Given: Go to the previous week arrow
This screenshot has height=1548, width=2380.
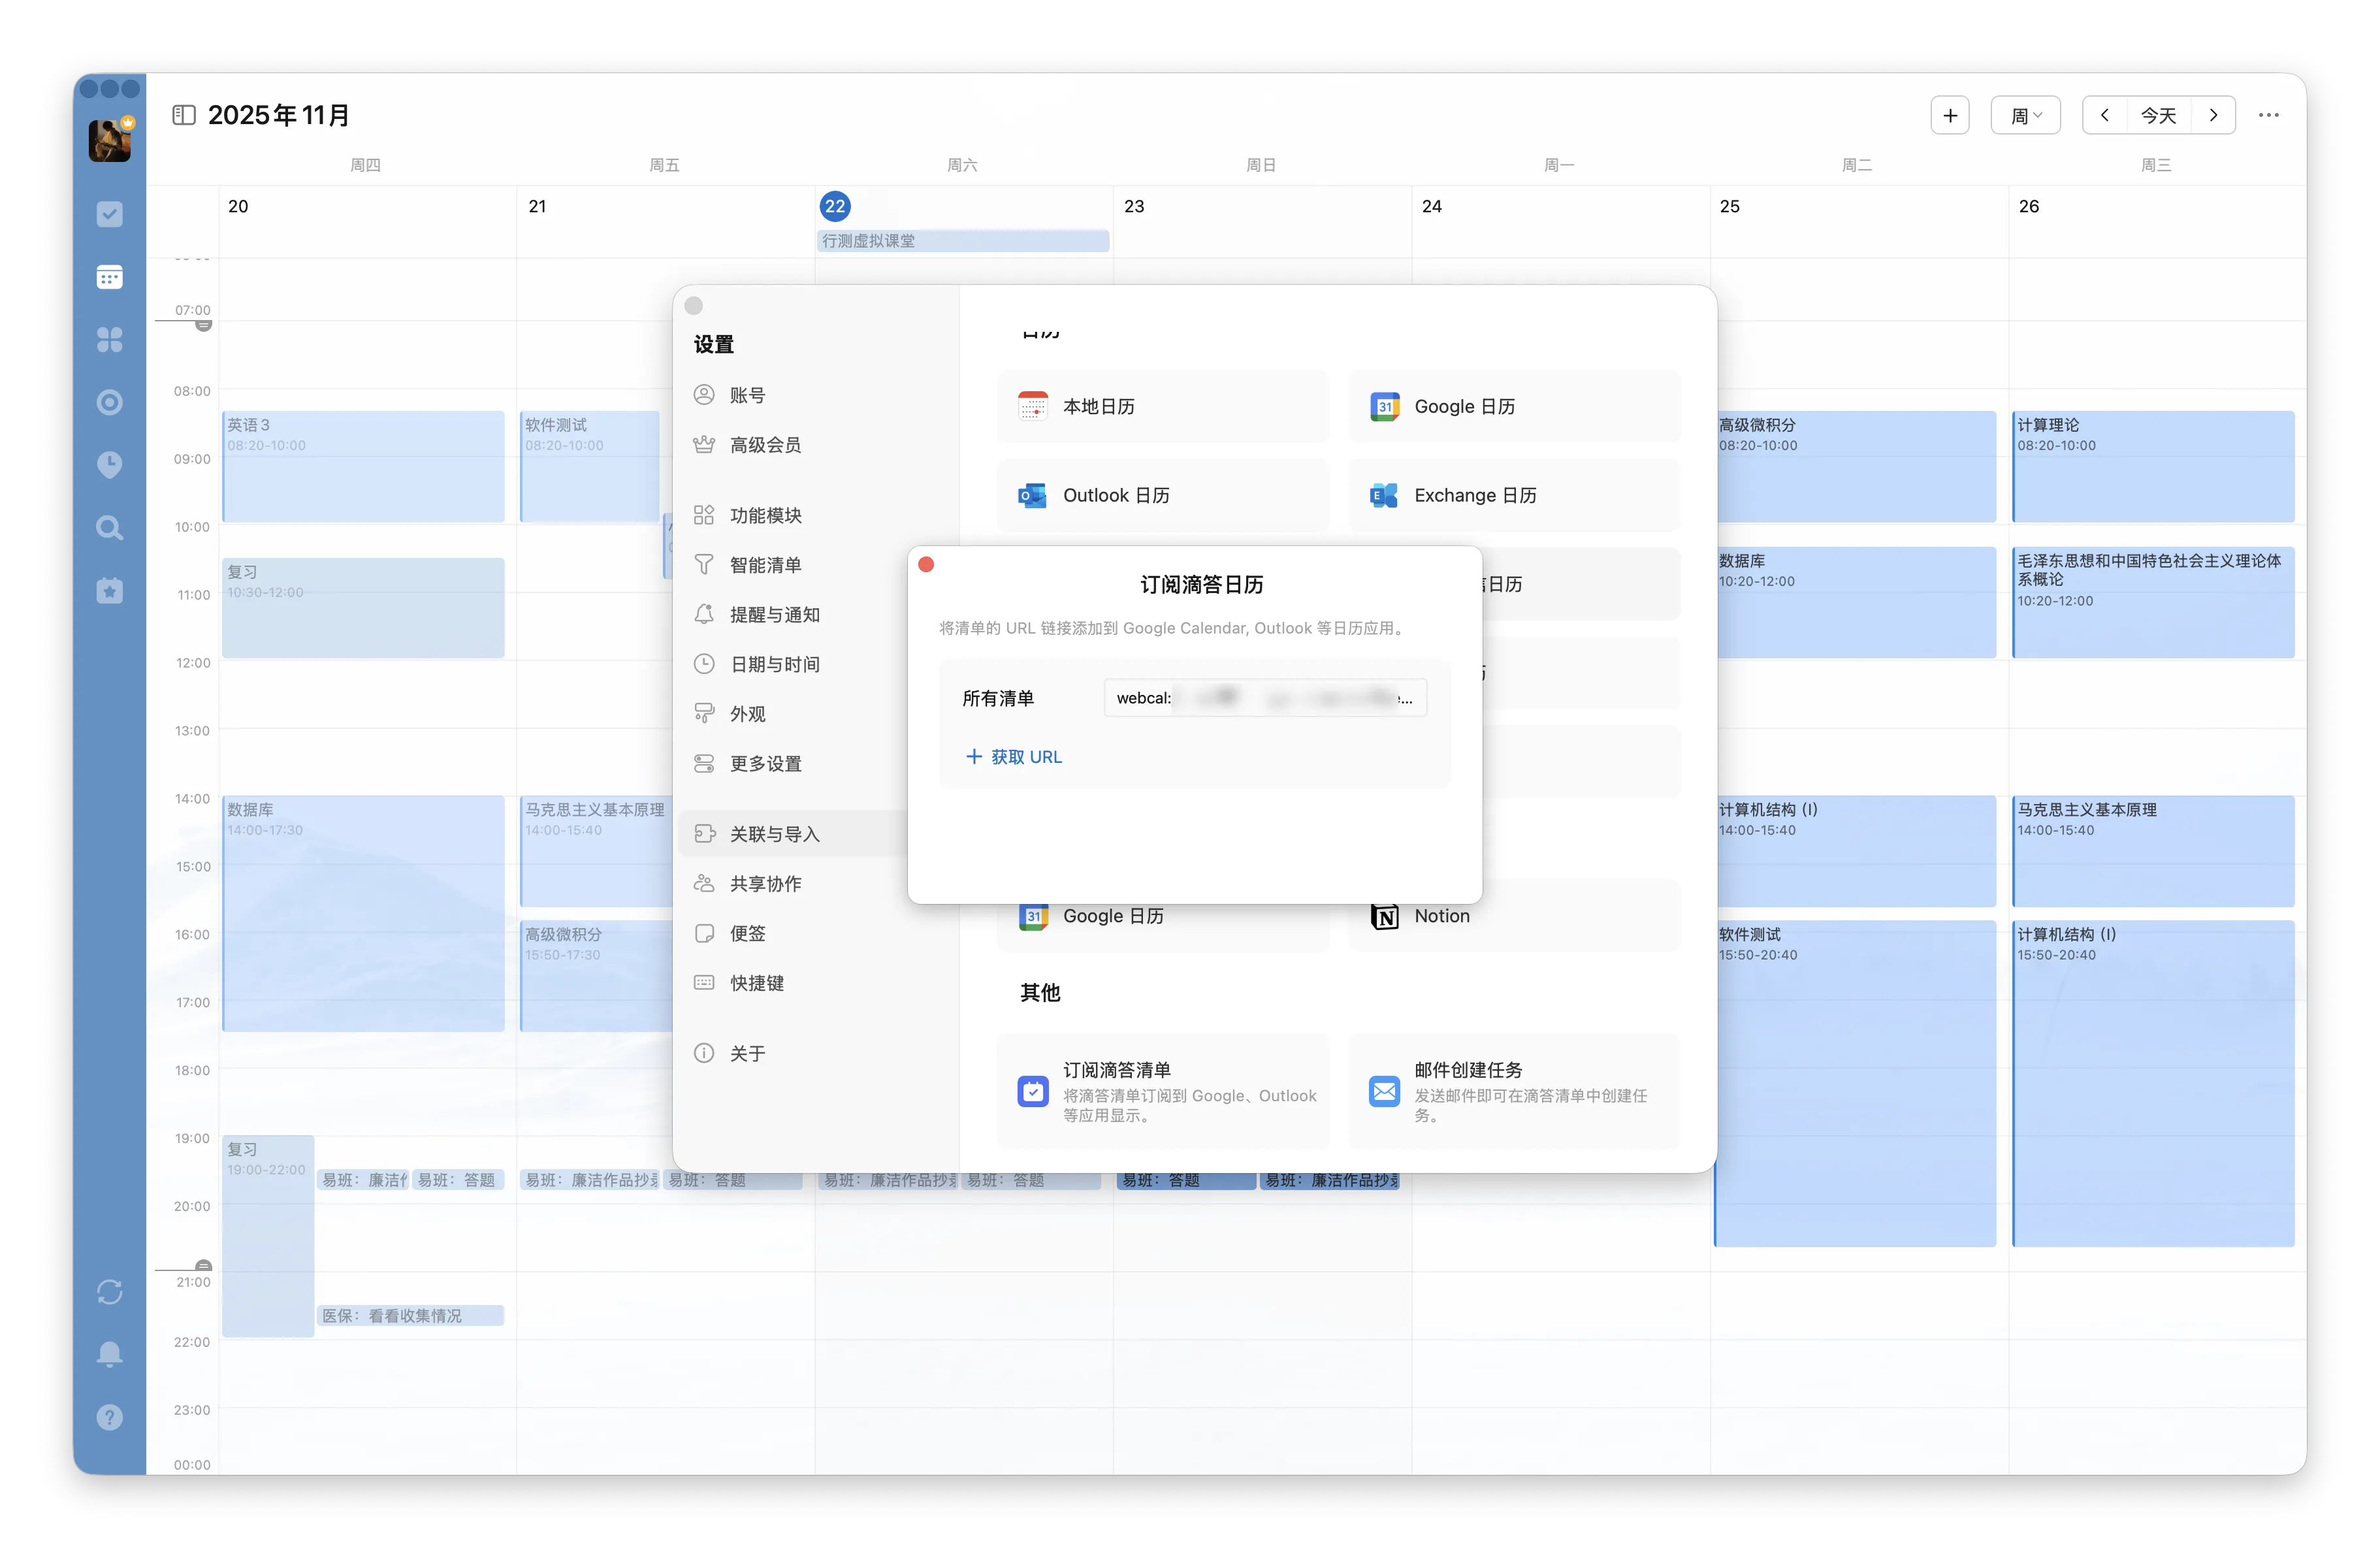Looking at the screenshot, I should [x=2104, y=115].
